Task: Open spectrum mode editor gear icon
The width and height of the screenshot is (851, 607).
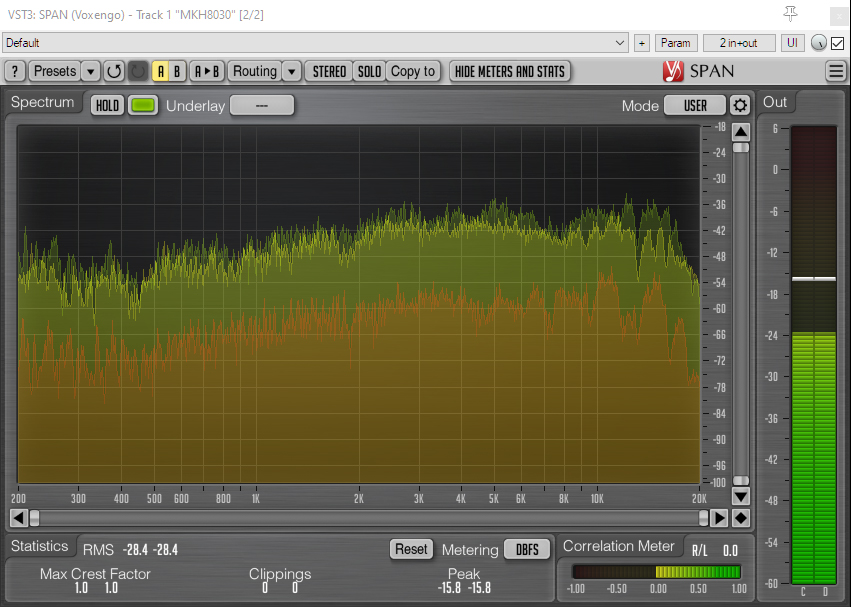Action: [739, 105]
